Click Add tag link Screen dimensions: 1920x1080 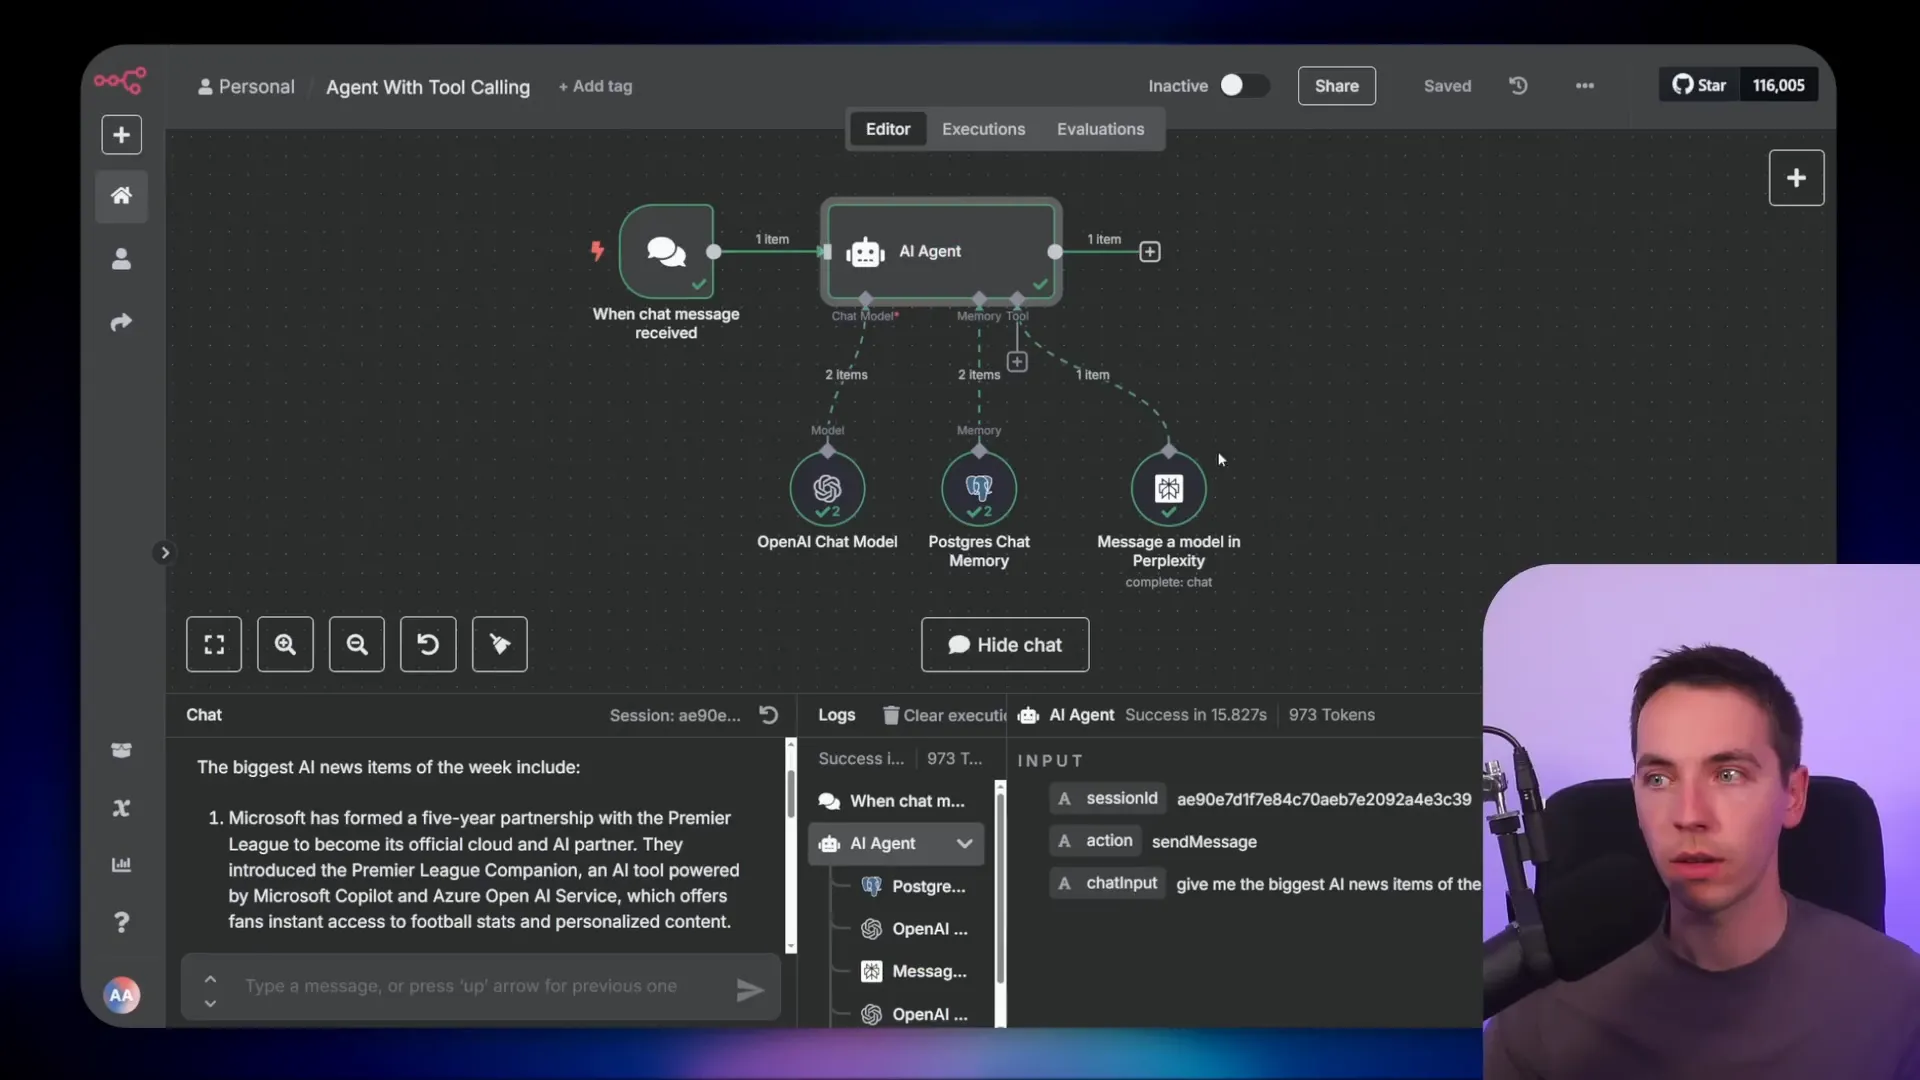tap(595, 86)
